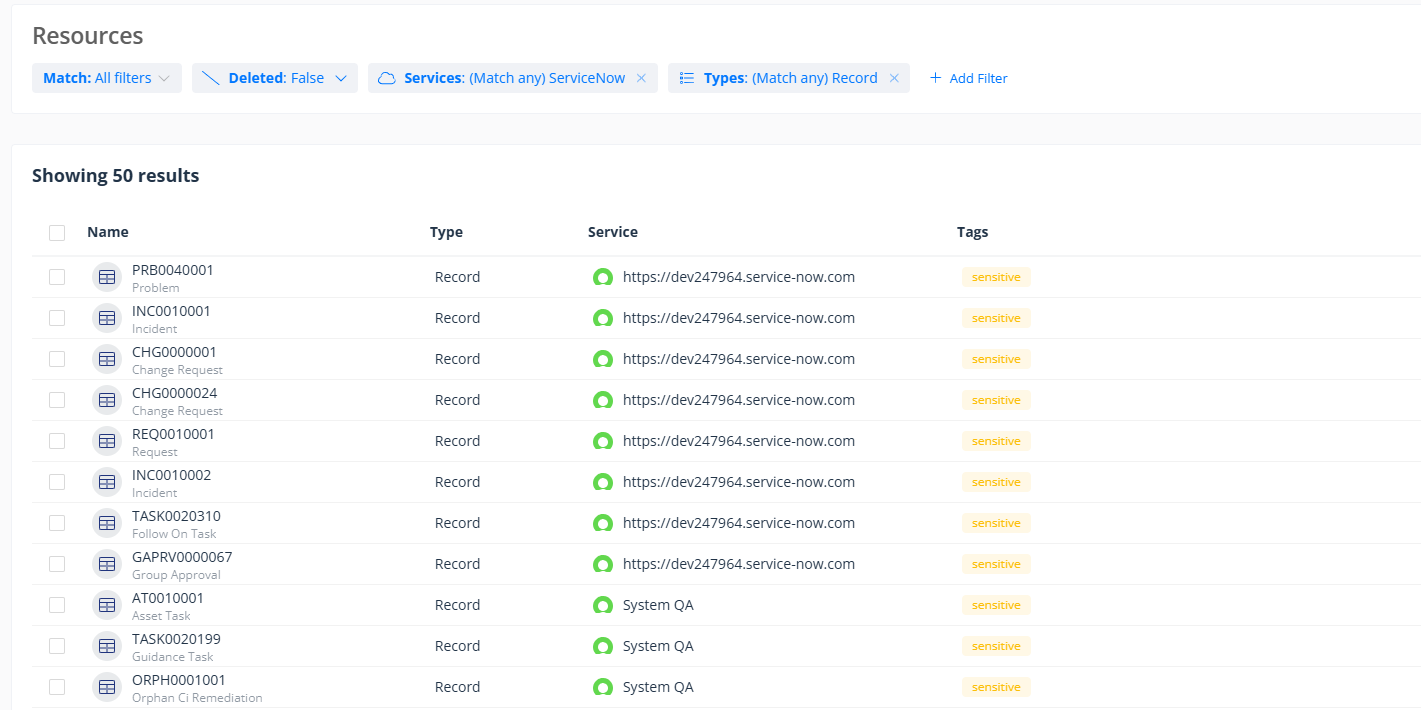
Task: Click green service icon in ORPH0001001 row
Action: [x=602, y=687]
